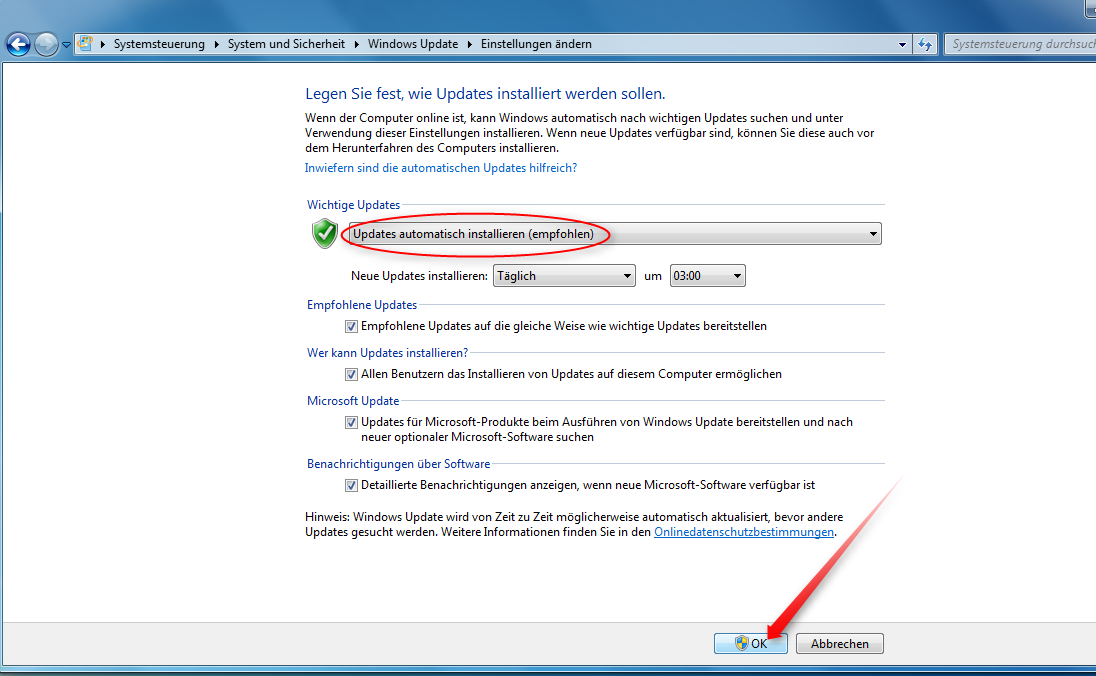This screenshot has height=676, width=1096.
Task: Click the heading Legen Sie fest, wie Updates installiert
Action: coord(485,94)
